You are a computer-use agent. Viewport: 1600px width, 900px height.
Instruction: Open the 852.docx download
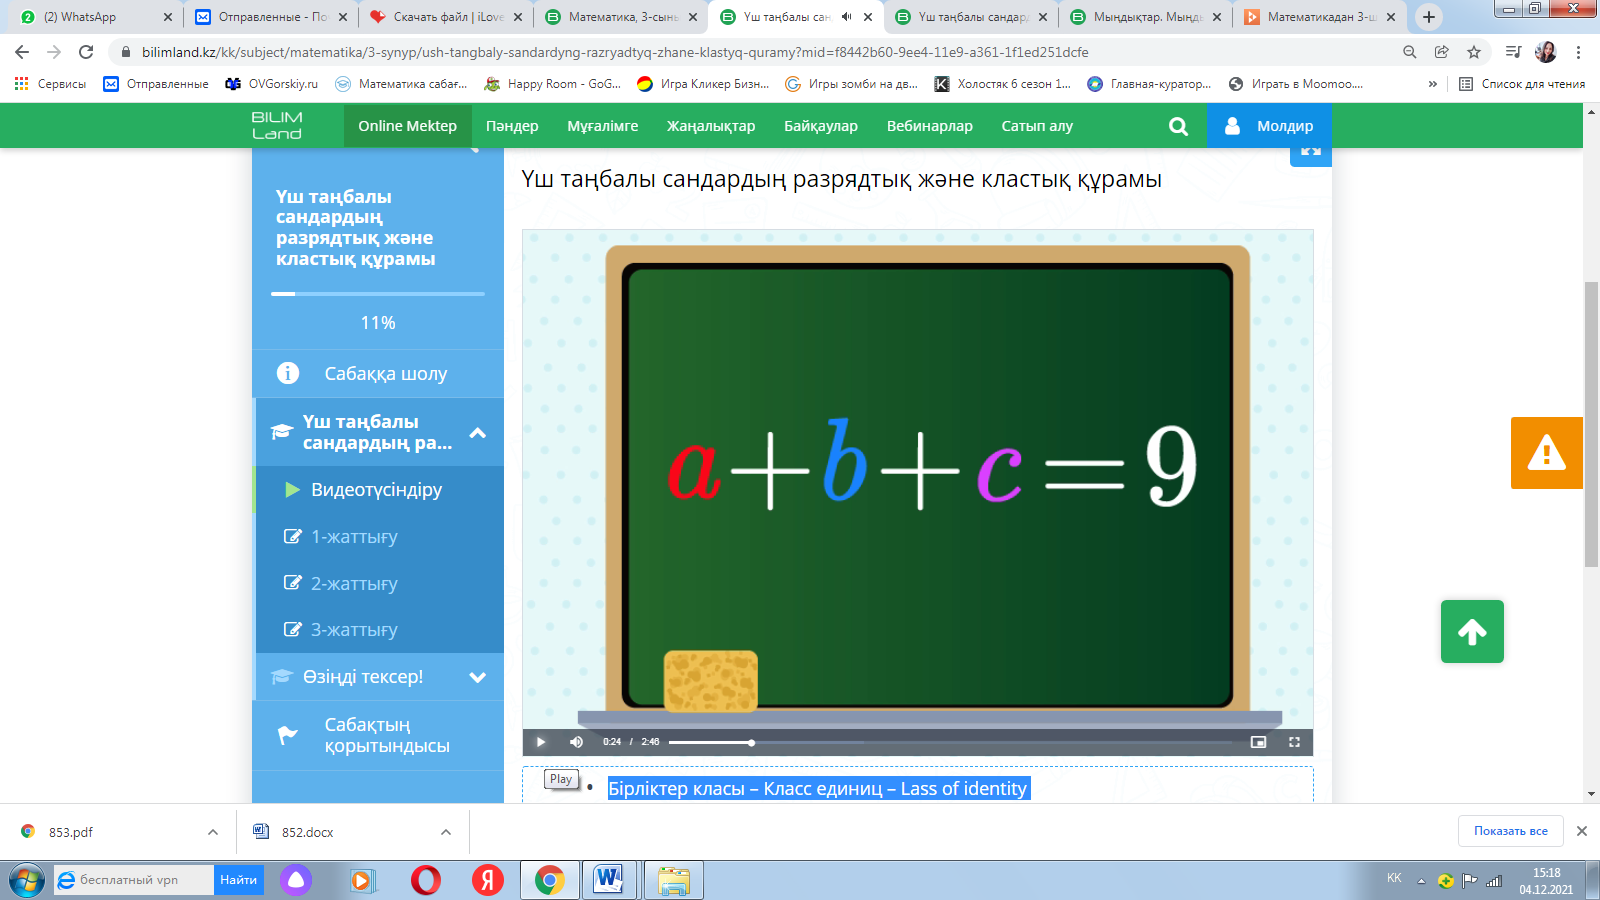point(307,832)
